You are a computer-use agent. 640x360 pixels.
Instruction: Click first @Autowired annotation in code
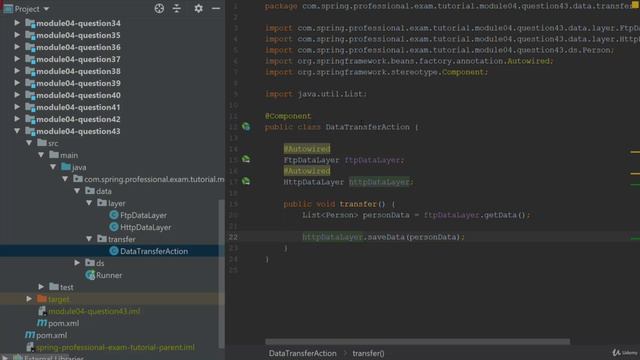coord(307,149)
